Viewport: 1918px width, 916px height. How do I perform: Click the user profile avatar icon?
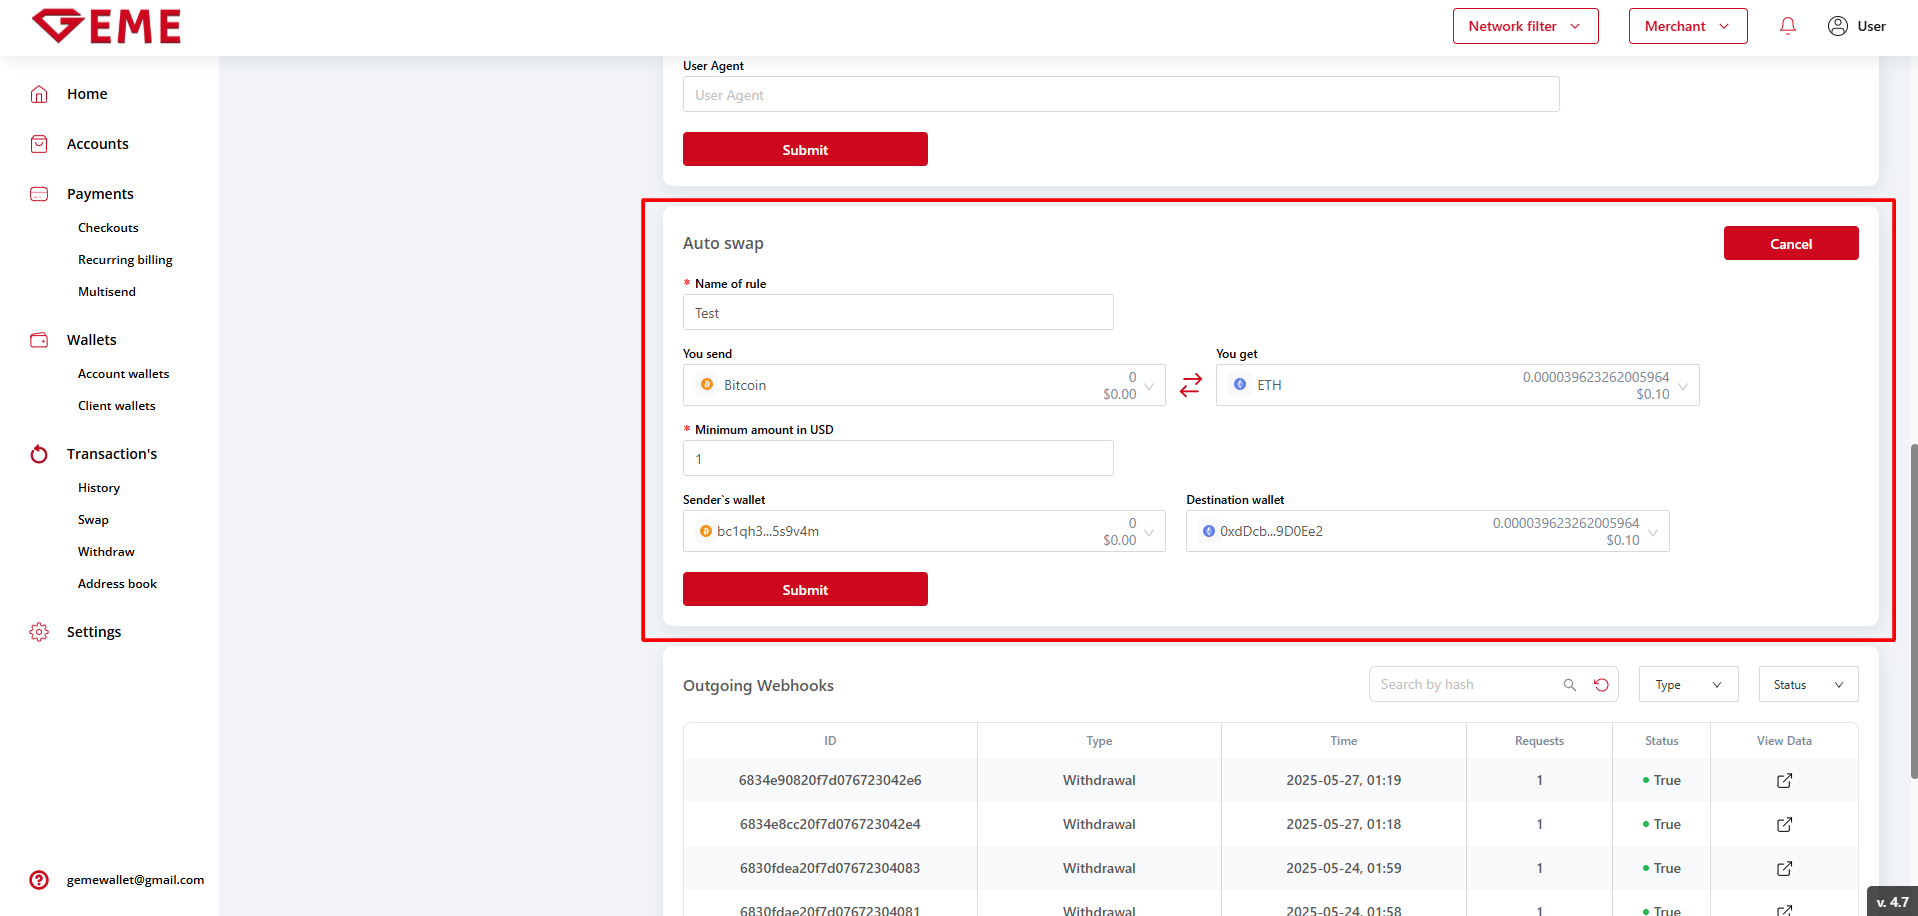[1837, 26]
